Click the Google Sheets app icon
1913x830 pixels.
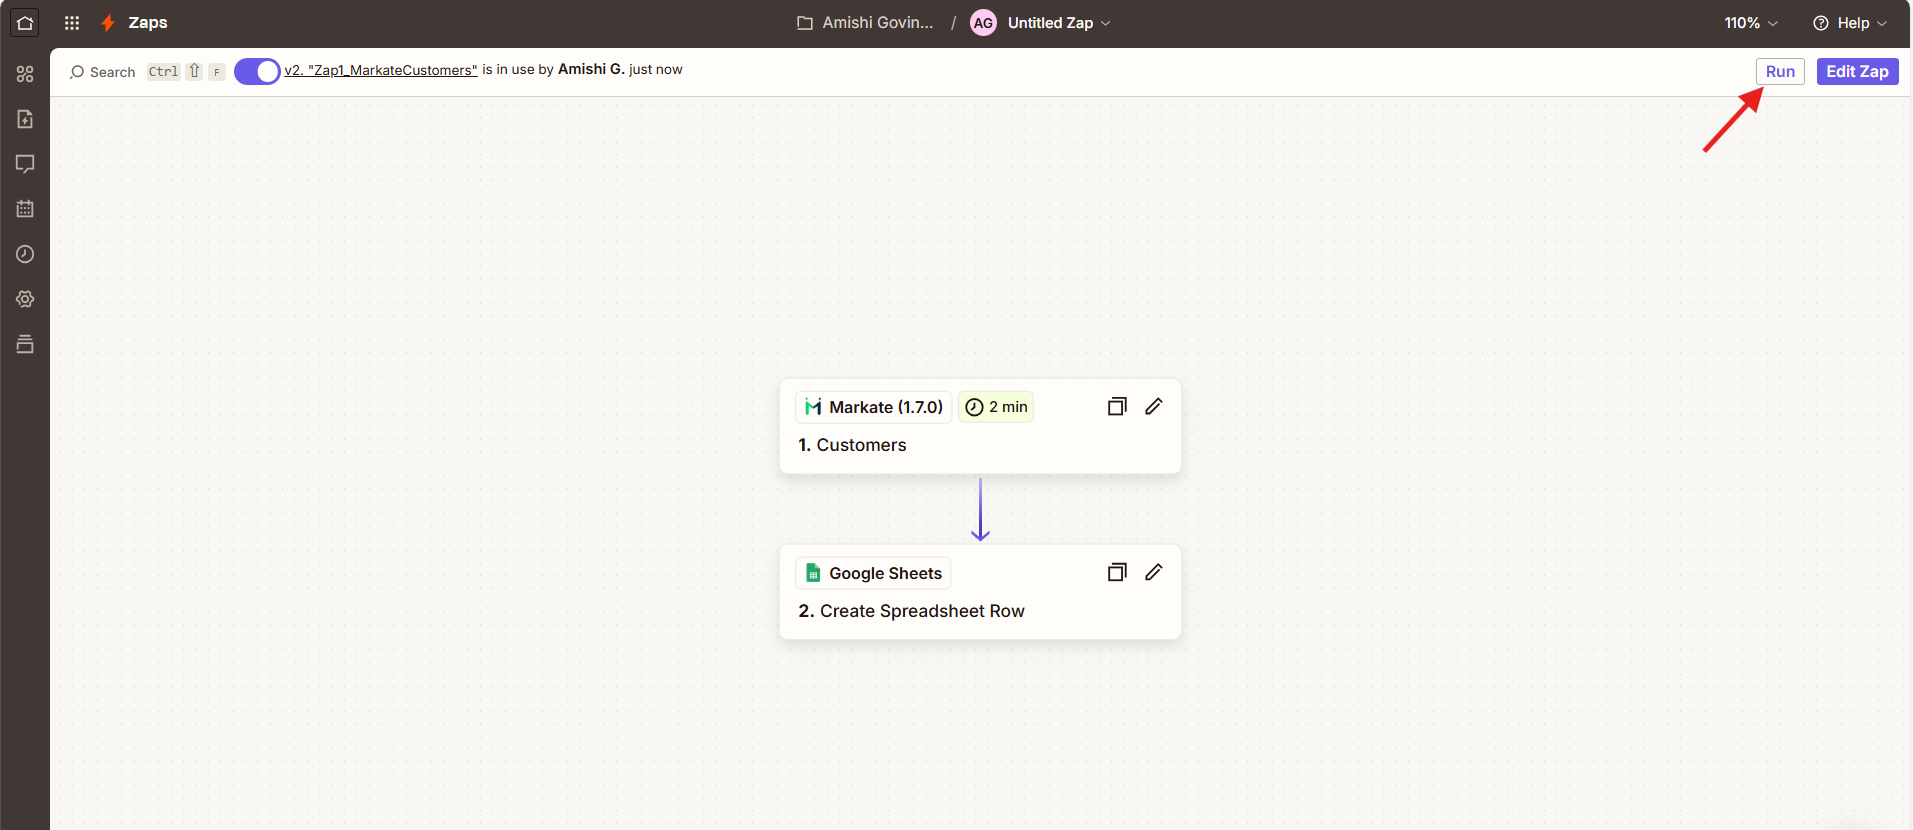coord(813,573)
